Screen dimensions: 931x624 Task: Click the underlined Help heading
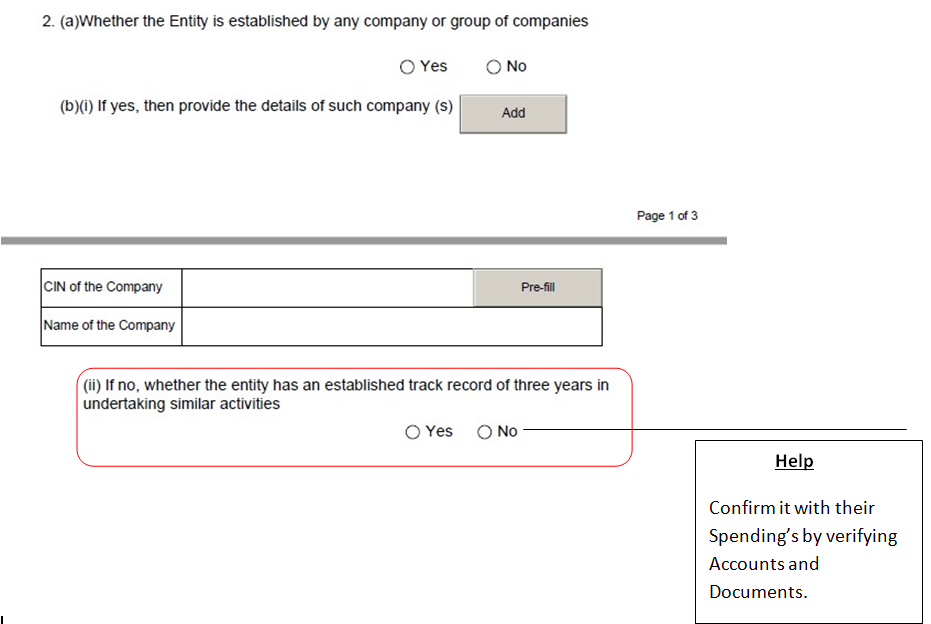794,461
